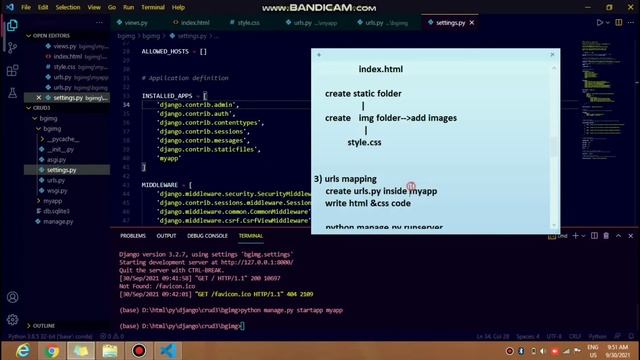This screenshot has width=640, height=360.
Task: Open the Manage gear menu
Action: pyautogui.click(x=12, y=320)
